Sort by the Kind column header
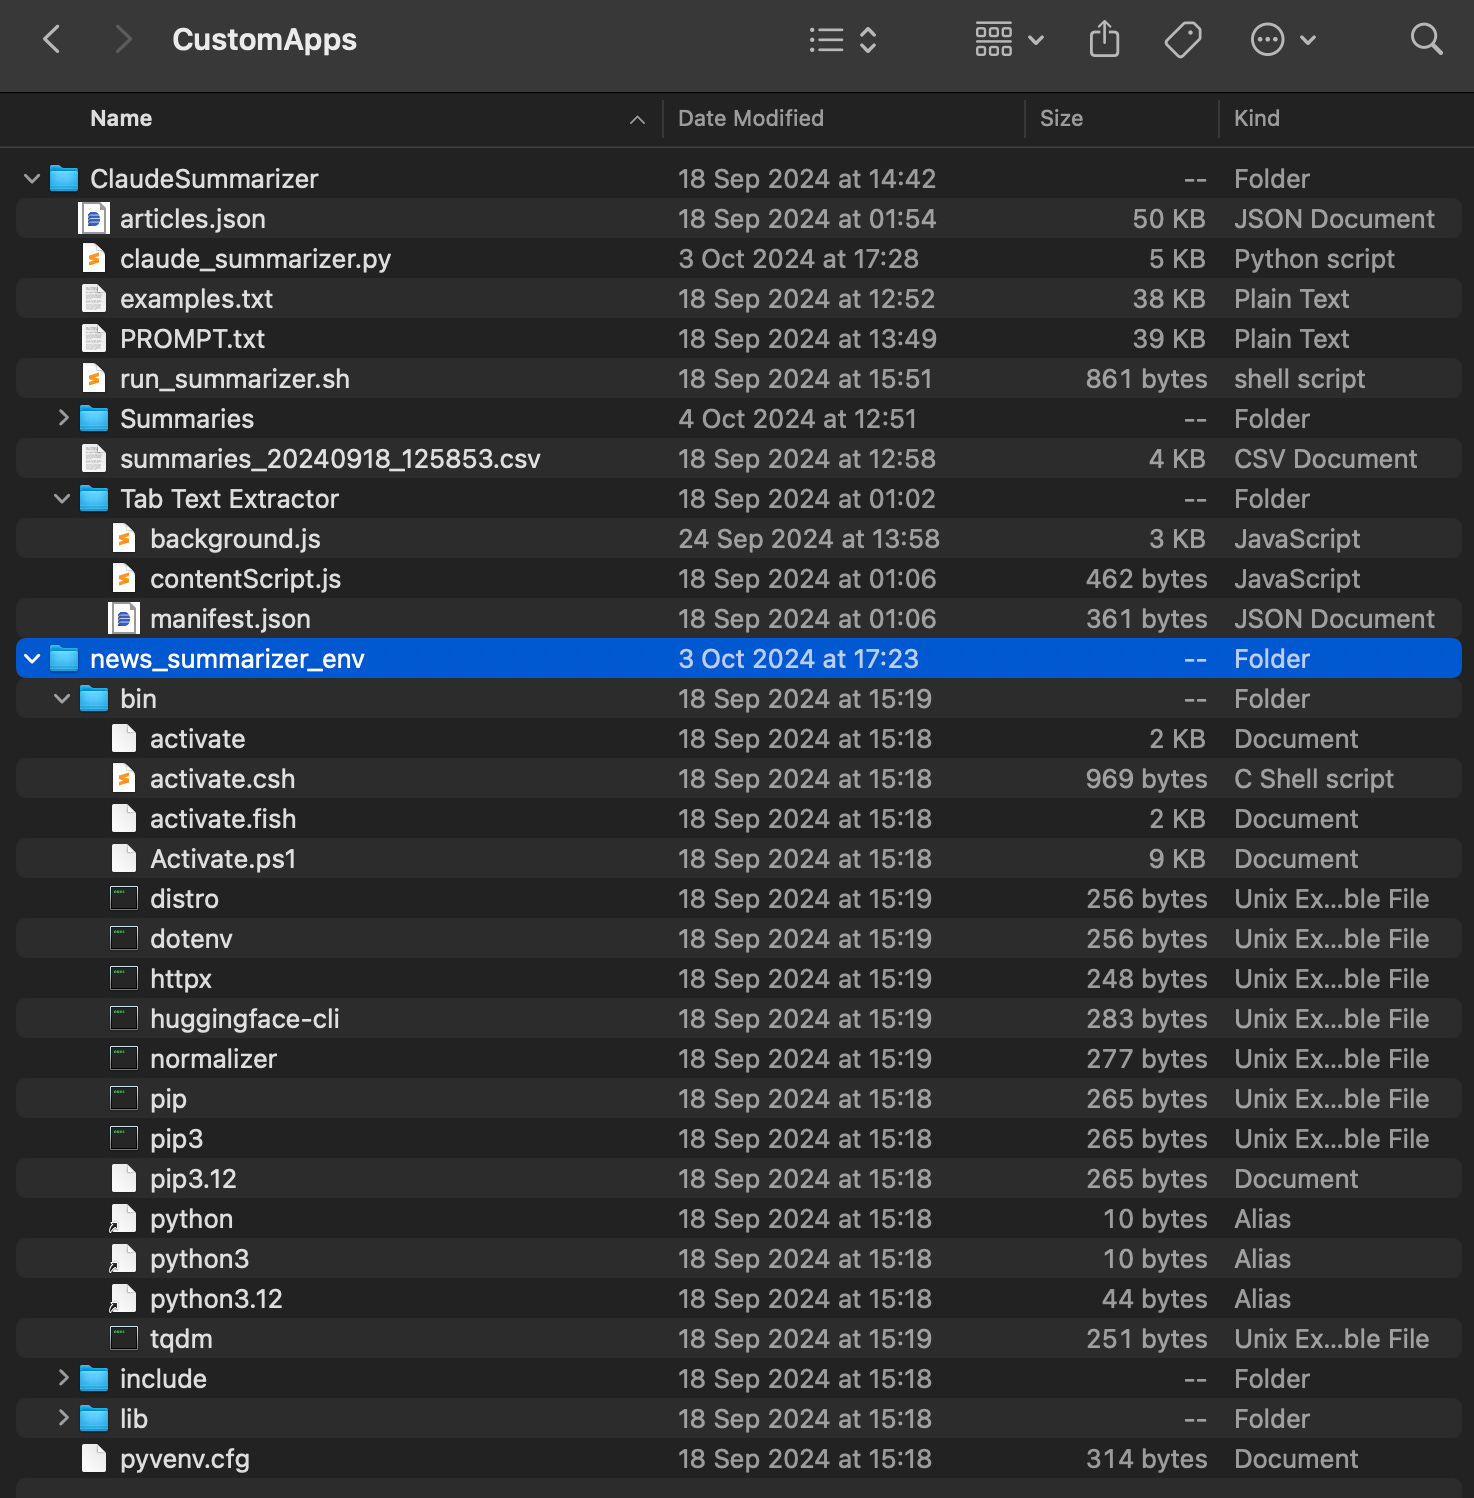 click(x=1257, y=119)
